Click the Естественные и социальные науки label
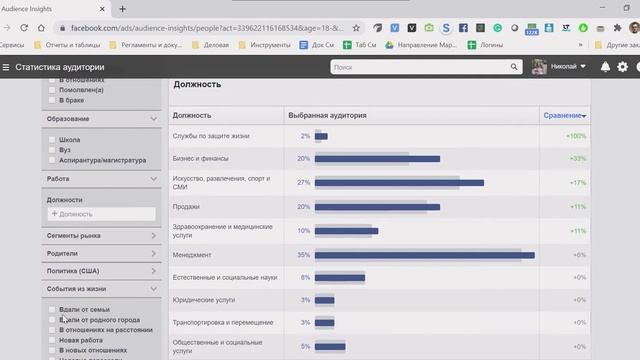 point(225,278)
